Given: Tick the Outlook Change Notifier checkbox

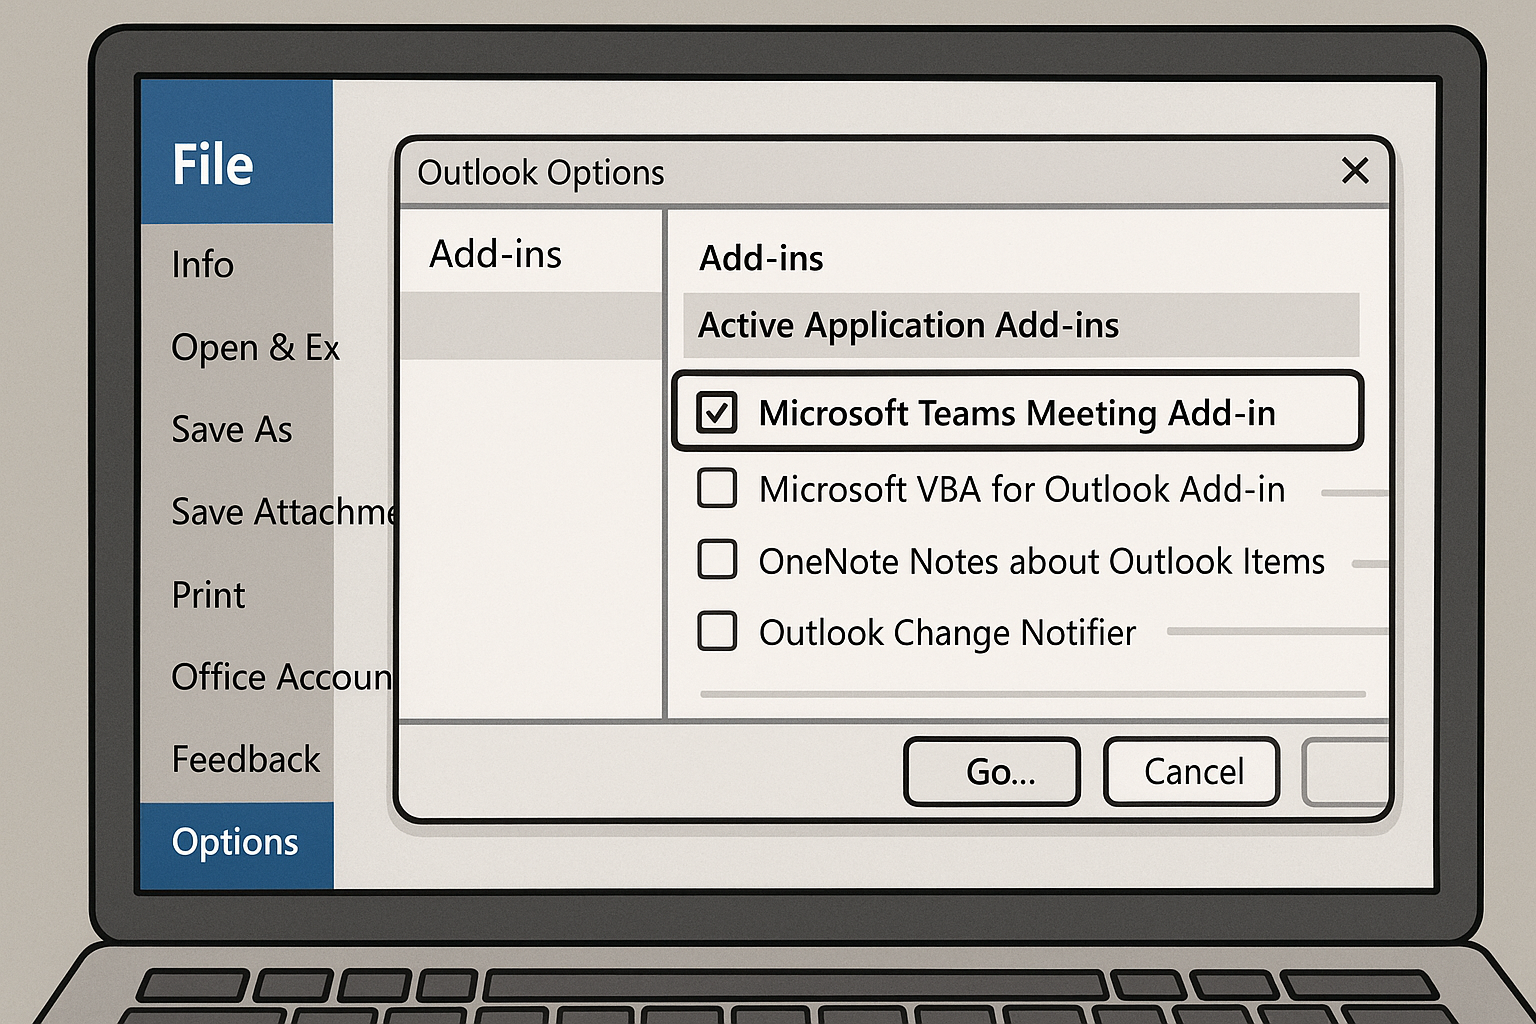Looking at the screenshot, I should (x=717, y=631).
